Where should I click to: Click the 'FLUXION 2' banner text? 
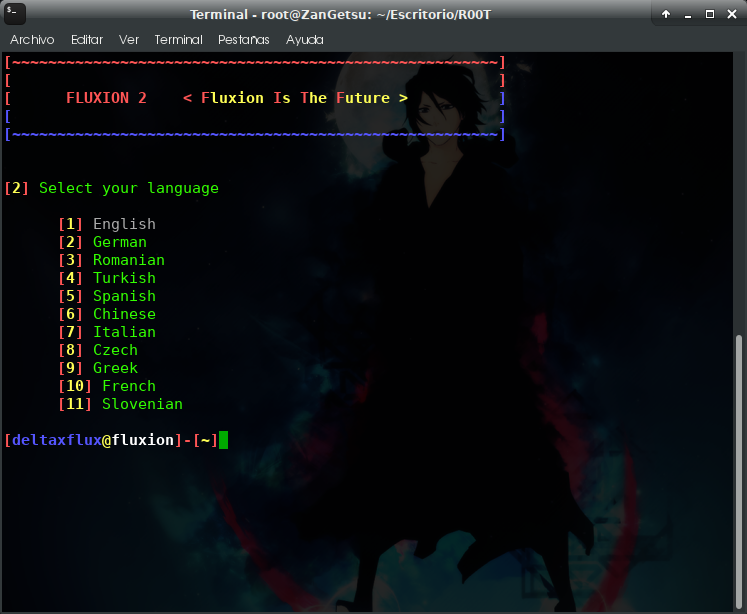[106, 98]
